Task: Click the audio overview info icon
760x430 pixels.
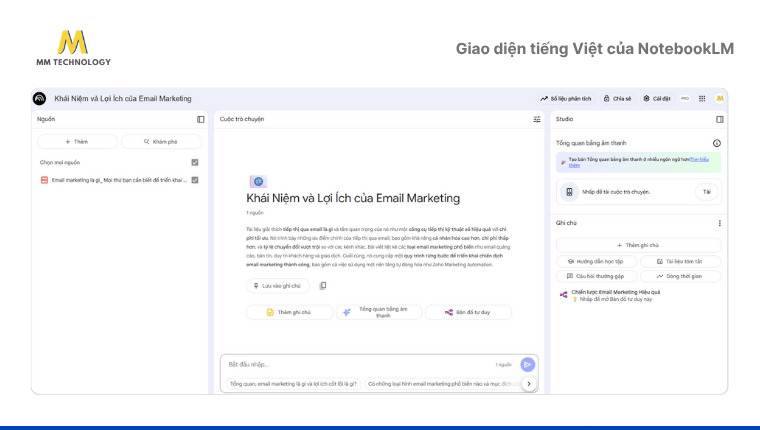Action: click(717, 143)
